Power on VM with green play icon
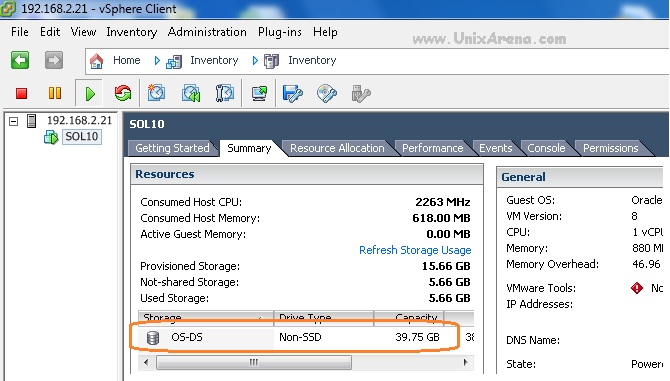Image resolution: width=670 pixels, height=381 pixels. pyautogui.click(x=90, y=94)
